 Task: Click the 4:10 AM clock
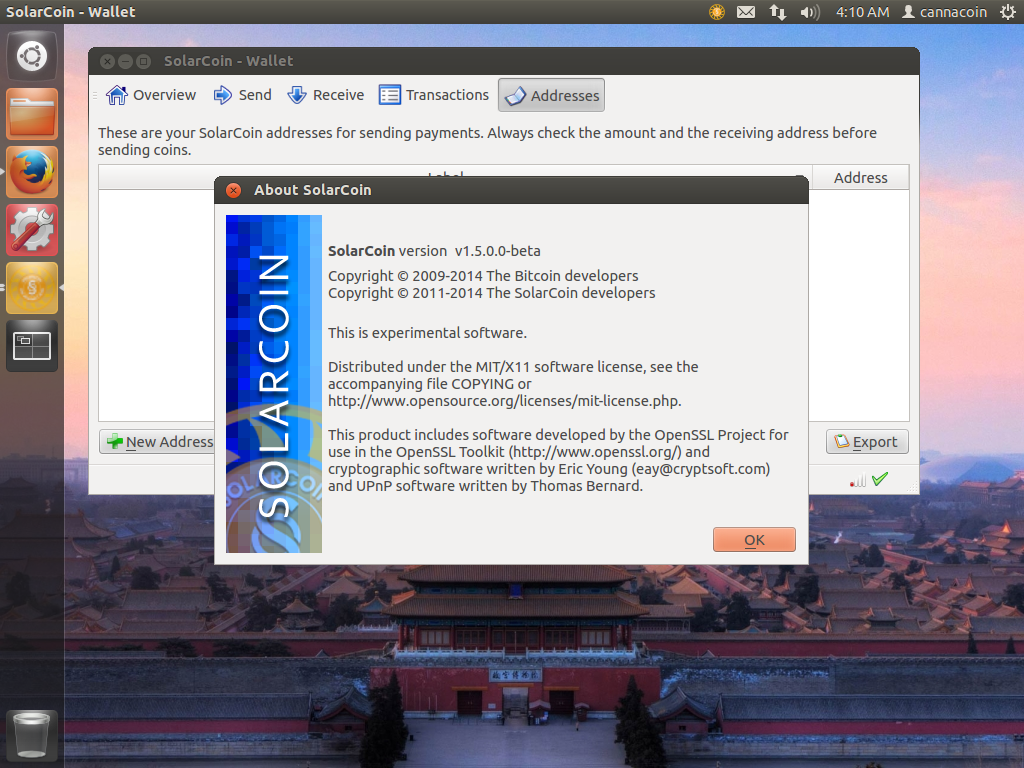point(862,12)
